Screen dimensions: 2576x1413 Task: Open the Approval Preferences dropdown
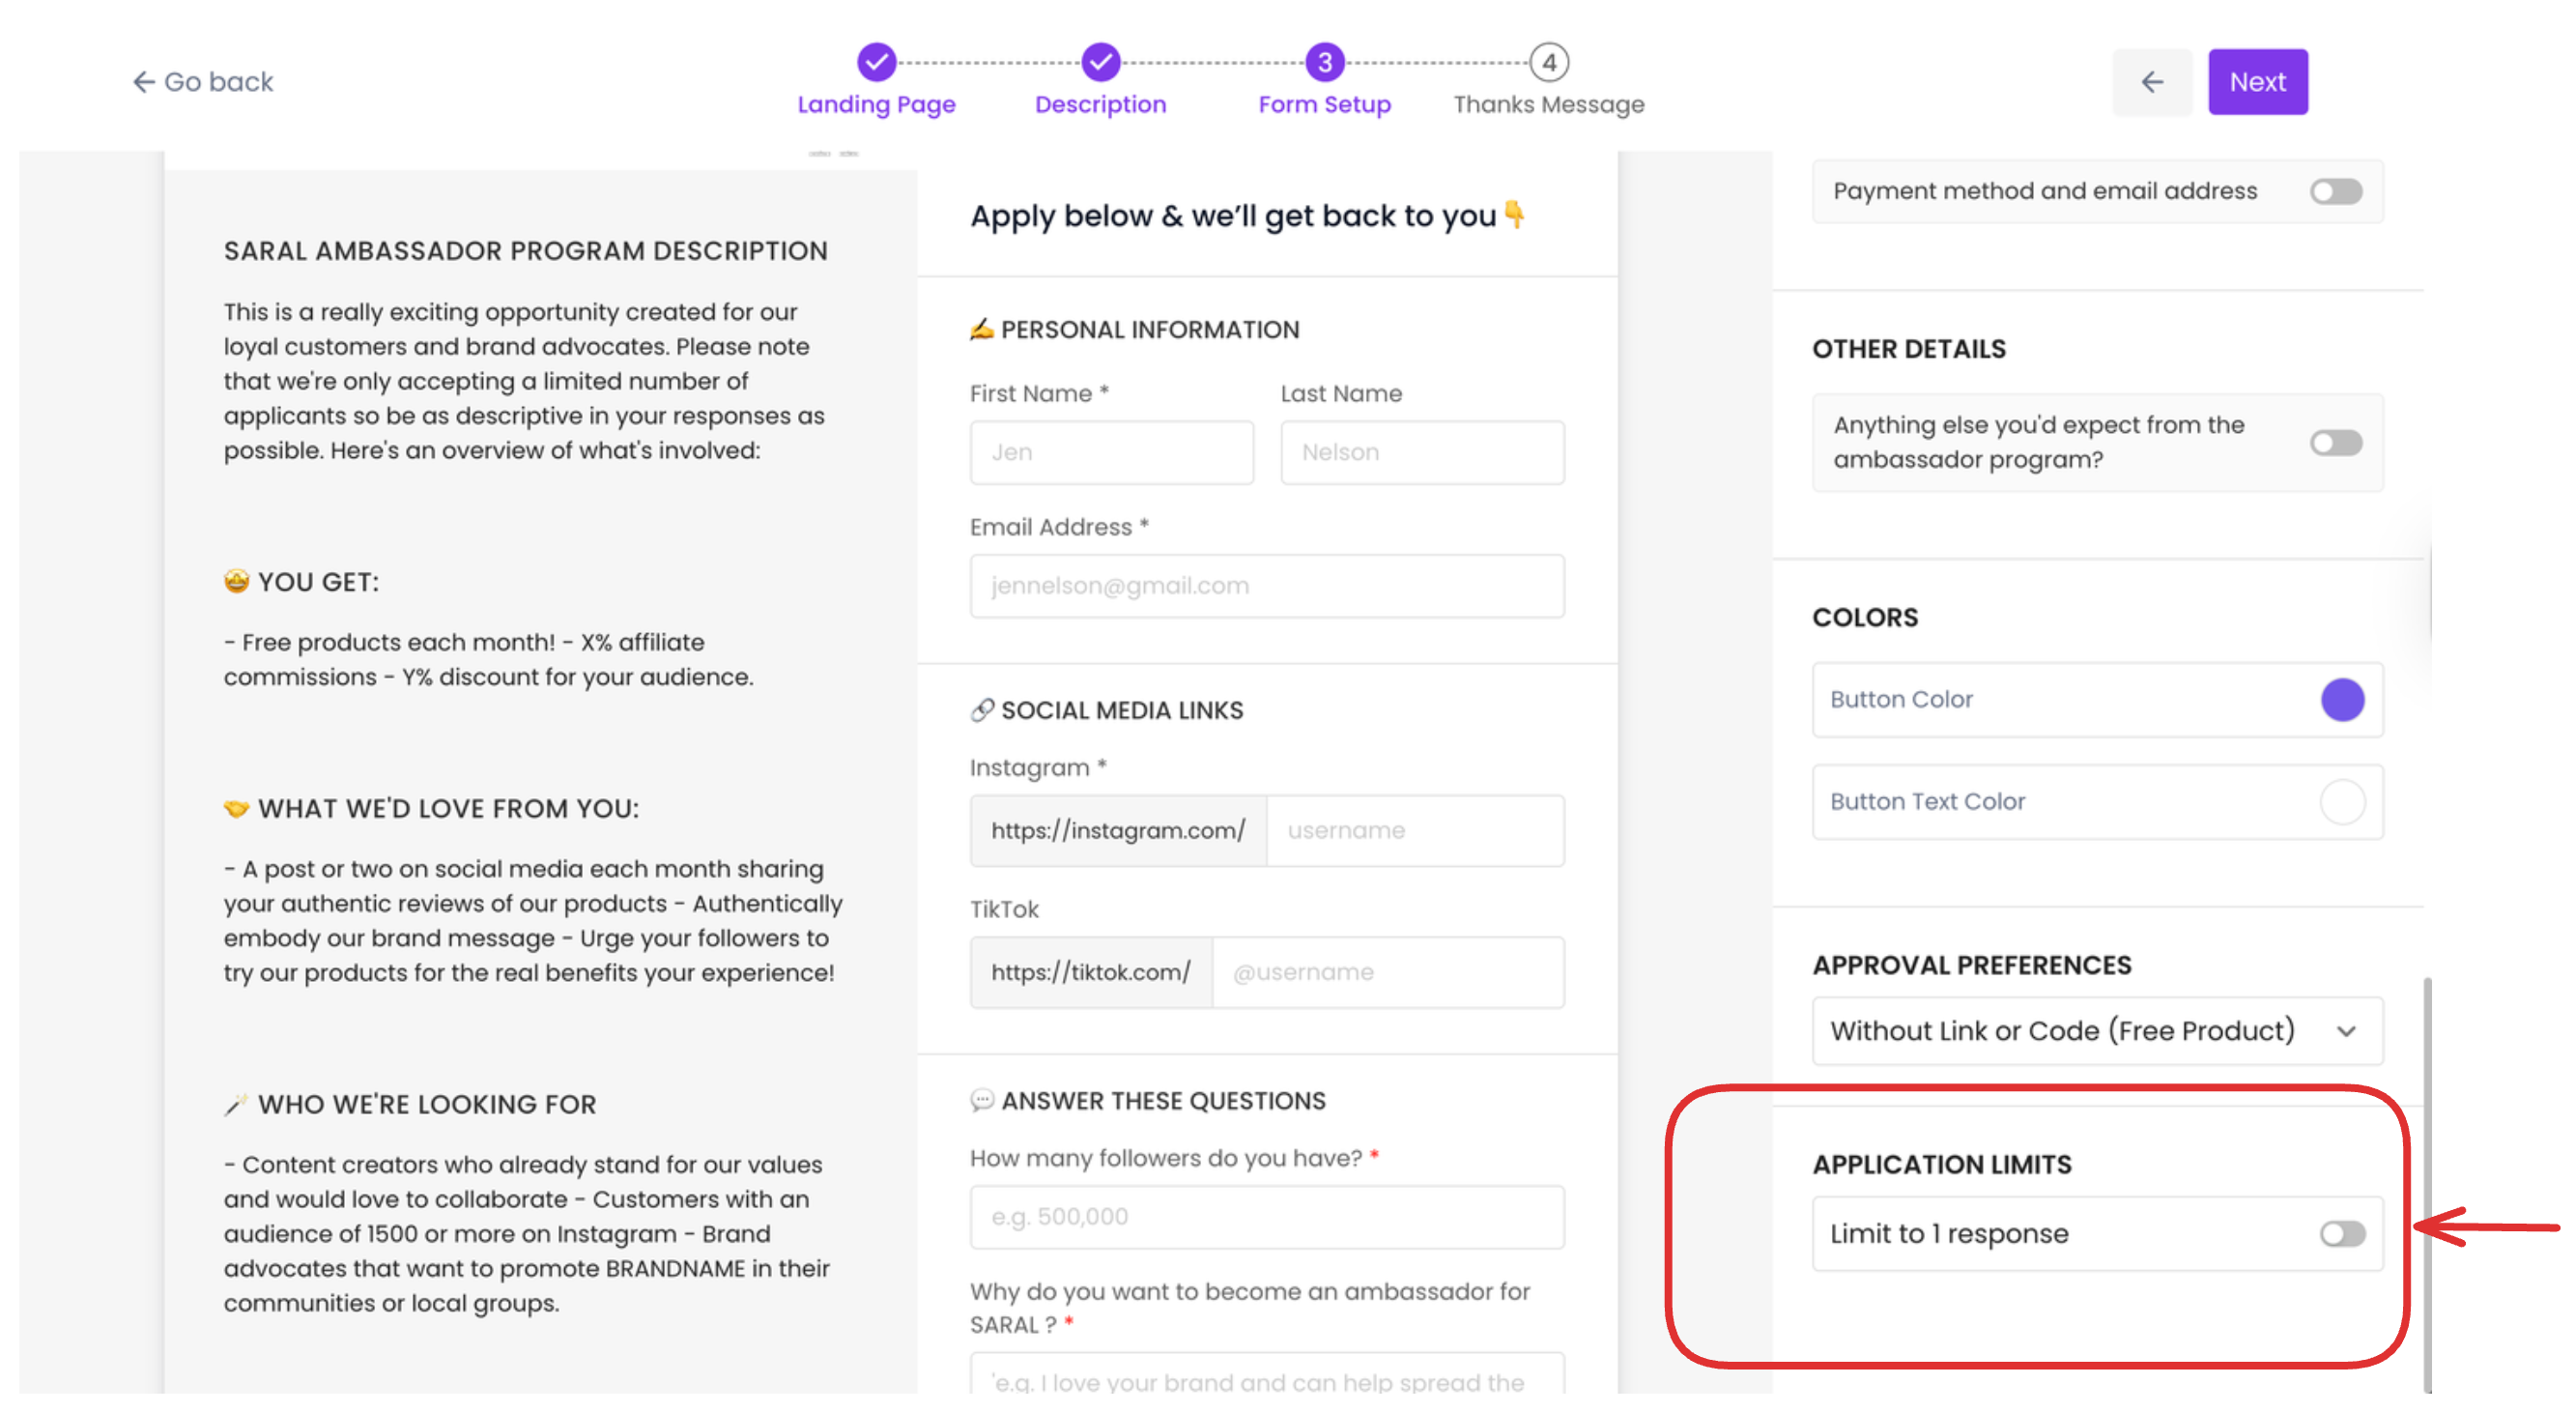pyautogui.click(x=2096, y=1030)
